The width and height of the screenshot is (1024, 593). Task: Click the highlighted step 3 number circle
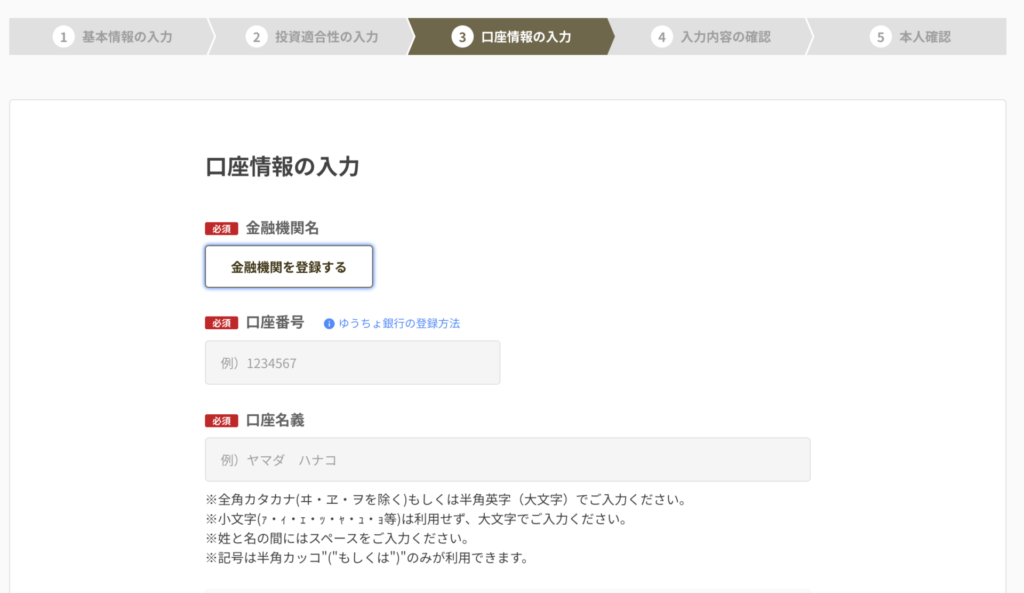click(x=462, y=37)
